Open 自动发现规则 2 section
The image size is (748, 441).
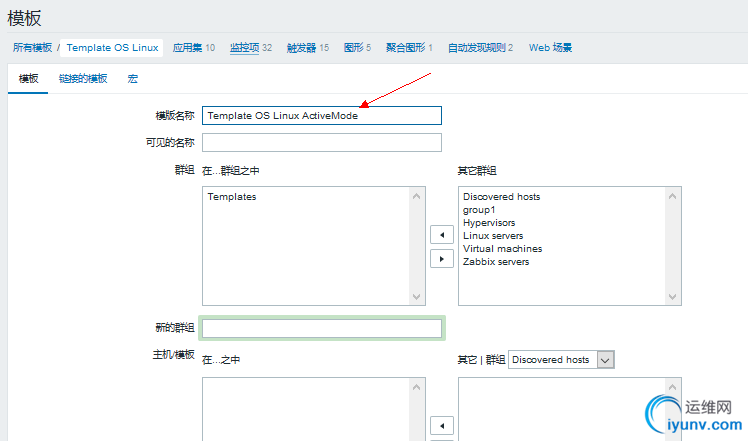pyautogui.click(x=480, y=48)
